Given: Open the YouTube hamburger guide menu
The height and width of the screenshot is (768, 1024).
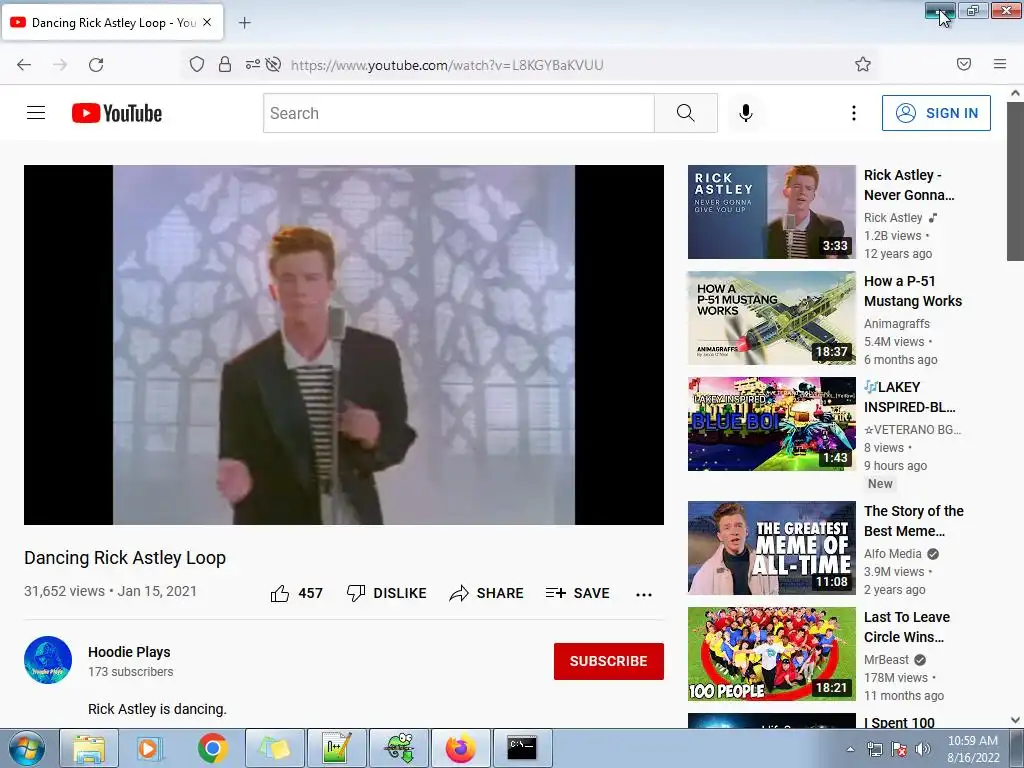Looking at the screenshot, I should [x=36, y=113].
